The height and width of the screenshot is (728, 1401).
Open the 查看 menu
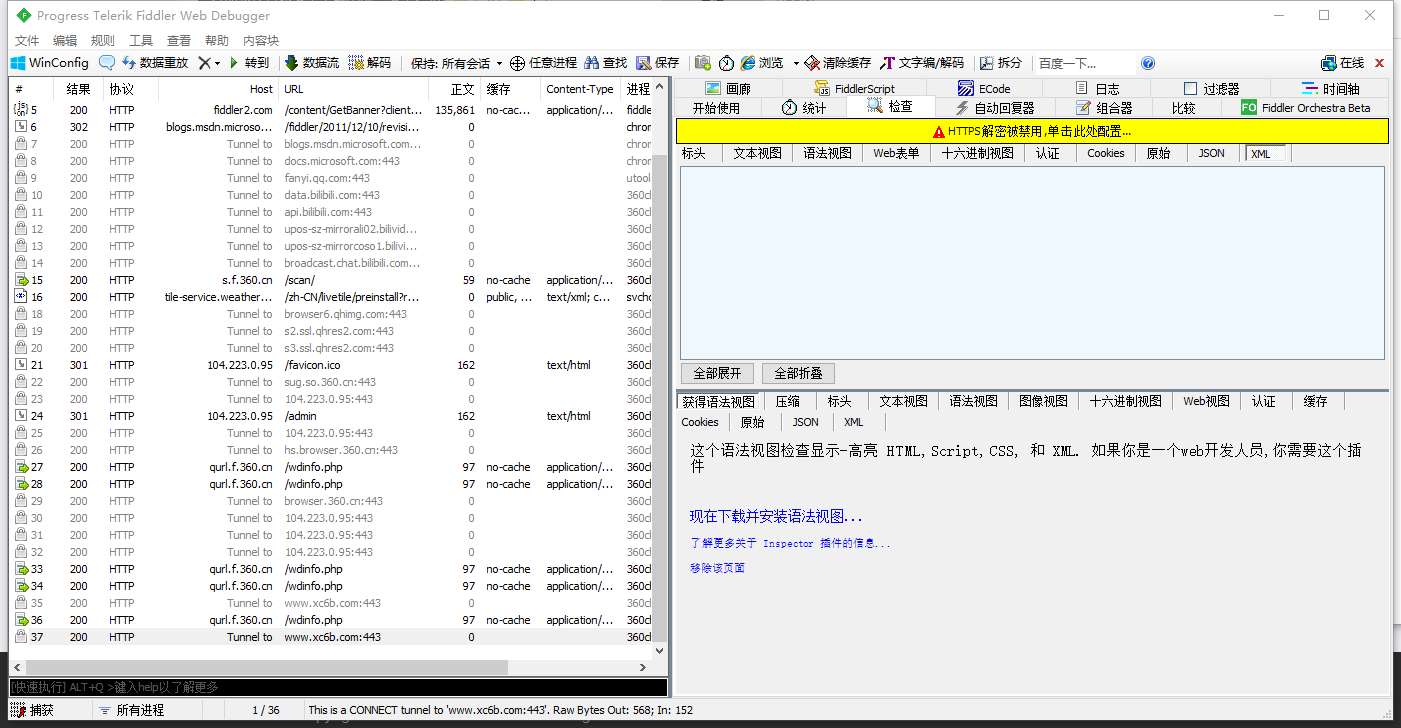(179, 41)
